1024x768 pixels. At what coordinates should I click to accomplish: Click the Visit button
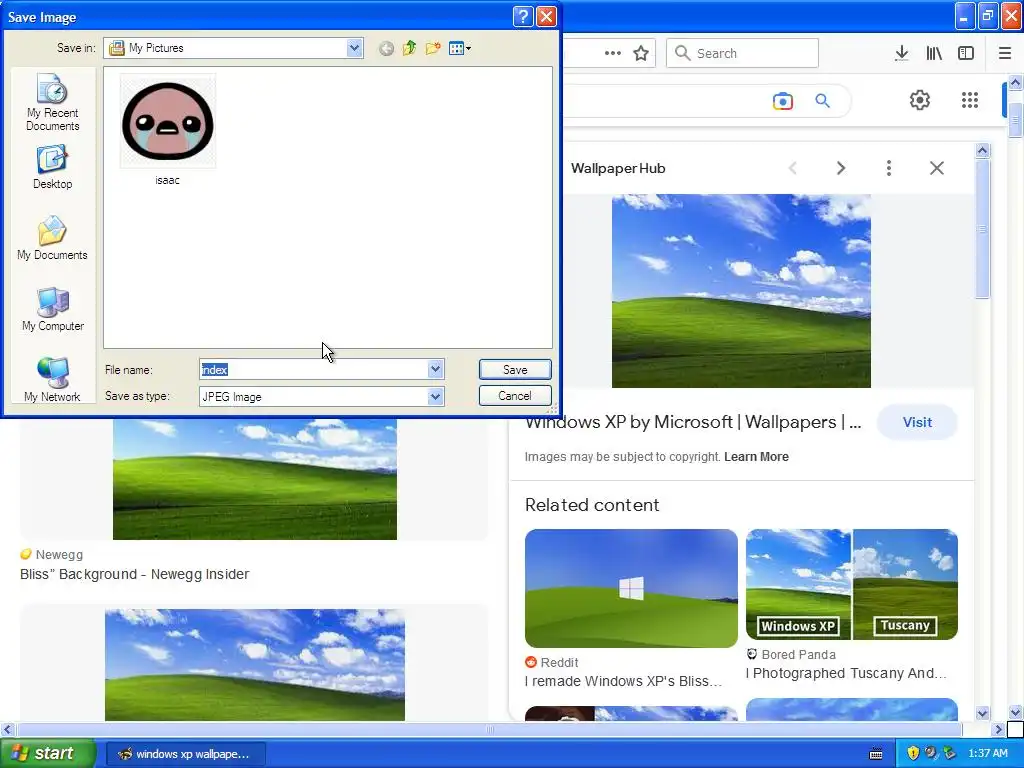pos(917,422)
